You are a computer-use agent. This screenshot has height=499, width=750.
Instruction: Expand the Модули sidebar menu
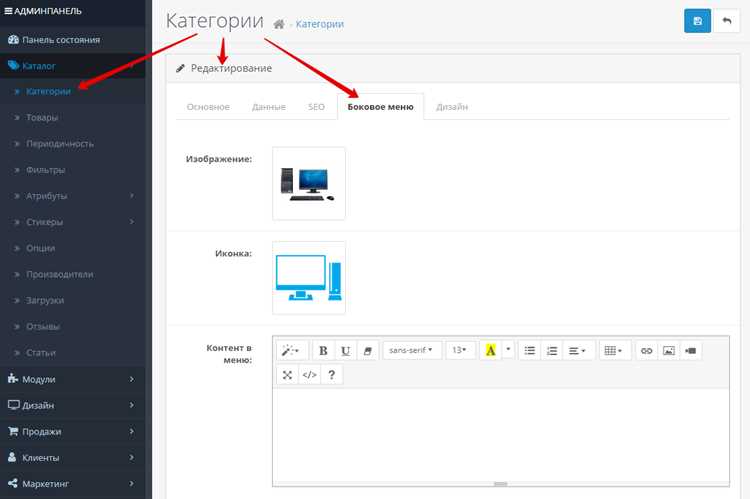click(73, 379)
